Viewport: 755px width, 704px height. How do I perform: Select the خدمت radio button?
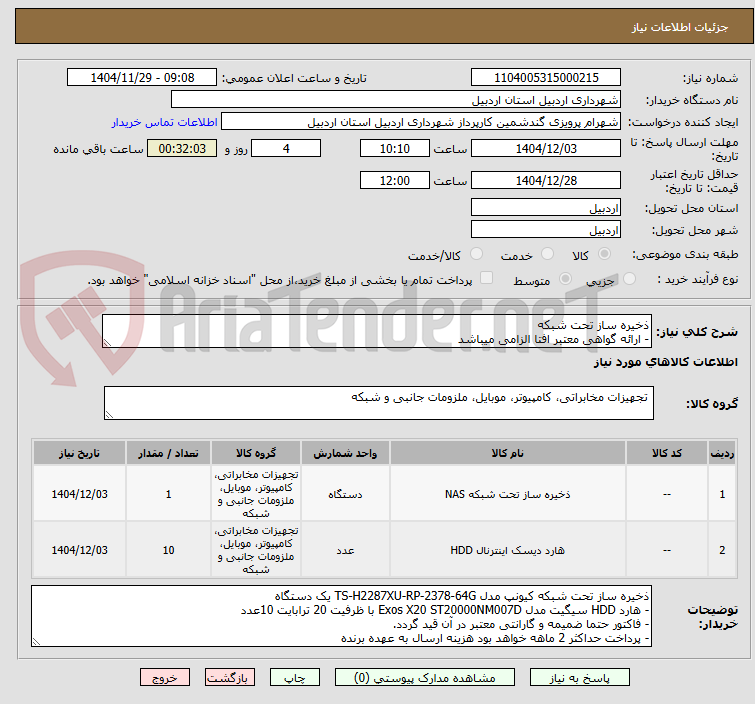pos(547,254)
